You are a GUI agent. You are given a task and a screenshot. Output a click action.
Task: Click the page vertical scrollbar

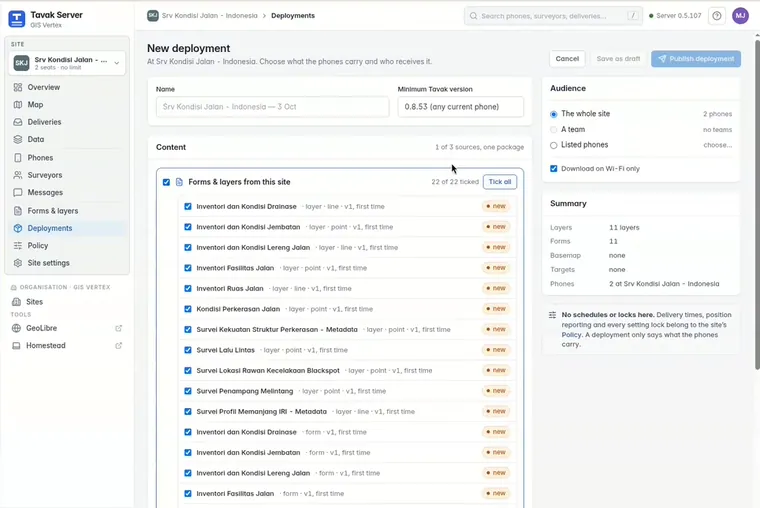[757, 204]
